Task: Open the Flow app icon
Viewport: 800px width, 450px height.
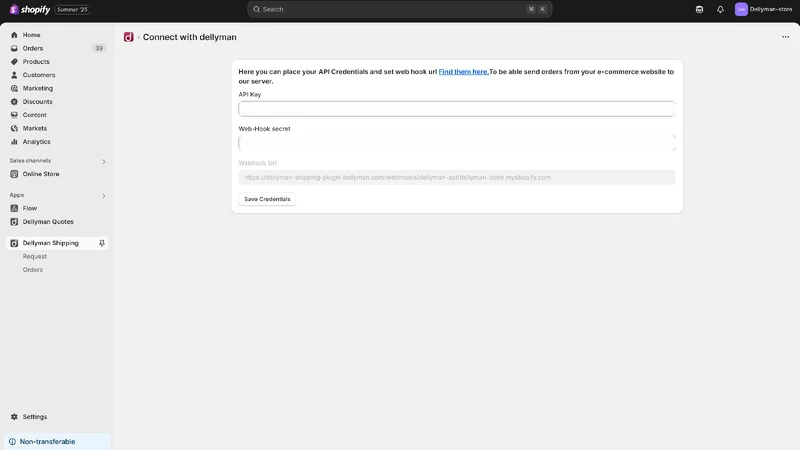Action: (14, 208)
